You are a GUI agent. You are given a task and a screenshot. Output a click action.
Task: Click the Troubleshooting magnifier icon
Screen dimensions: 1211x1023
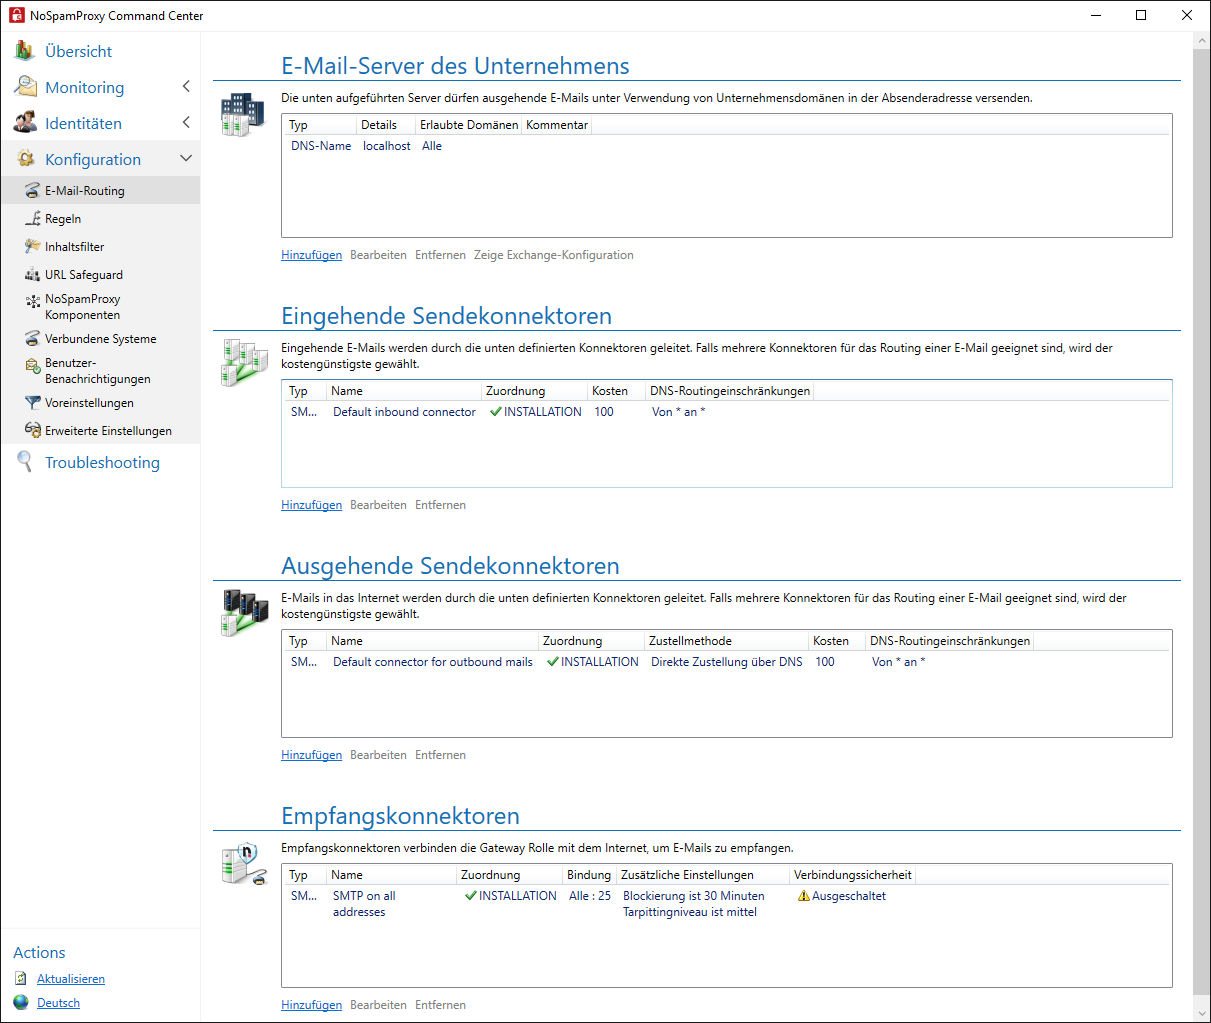click(x=25, y=461)
